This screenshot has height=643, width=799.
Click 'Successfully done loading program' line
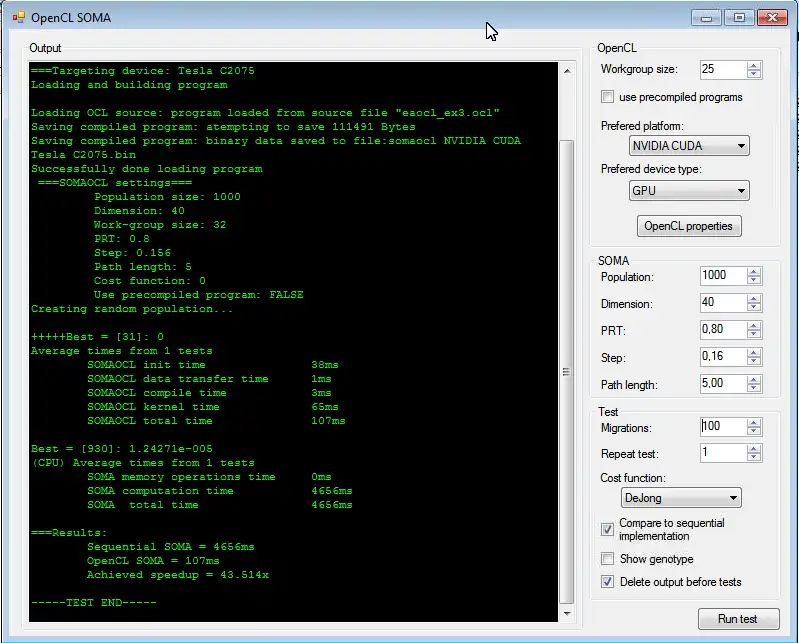(147, 169)
